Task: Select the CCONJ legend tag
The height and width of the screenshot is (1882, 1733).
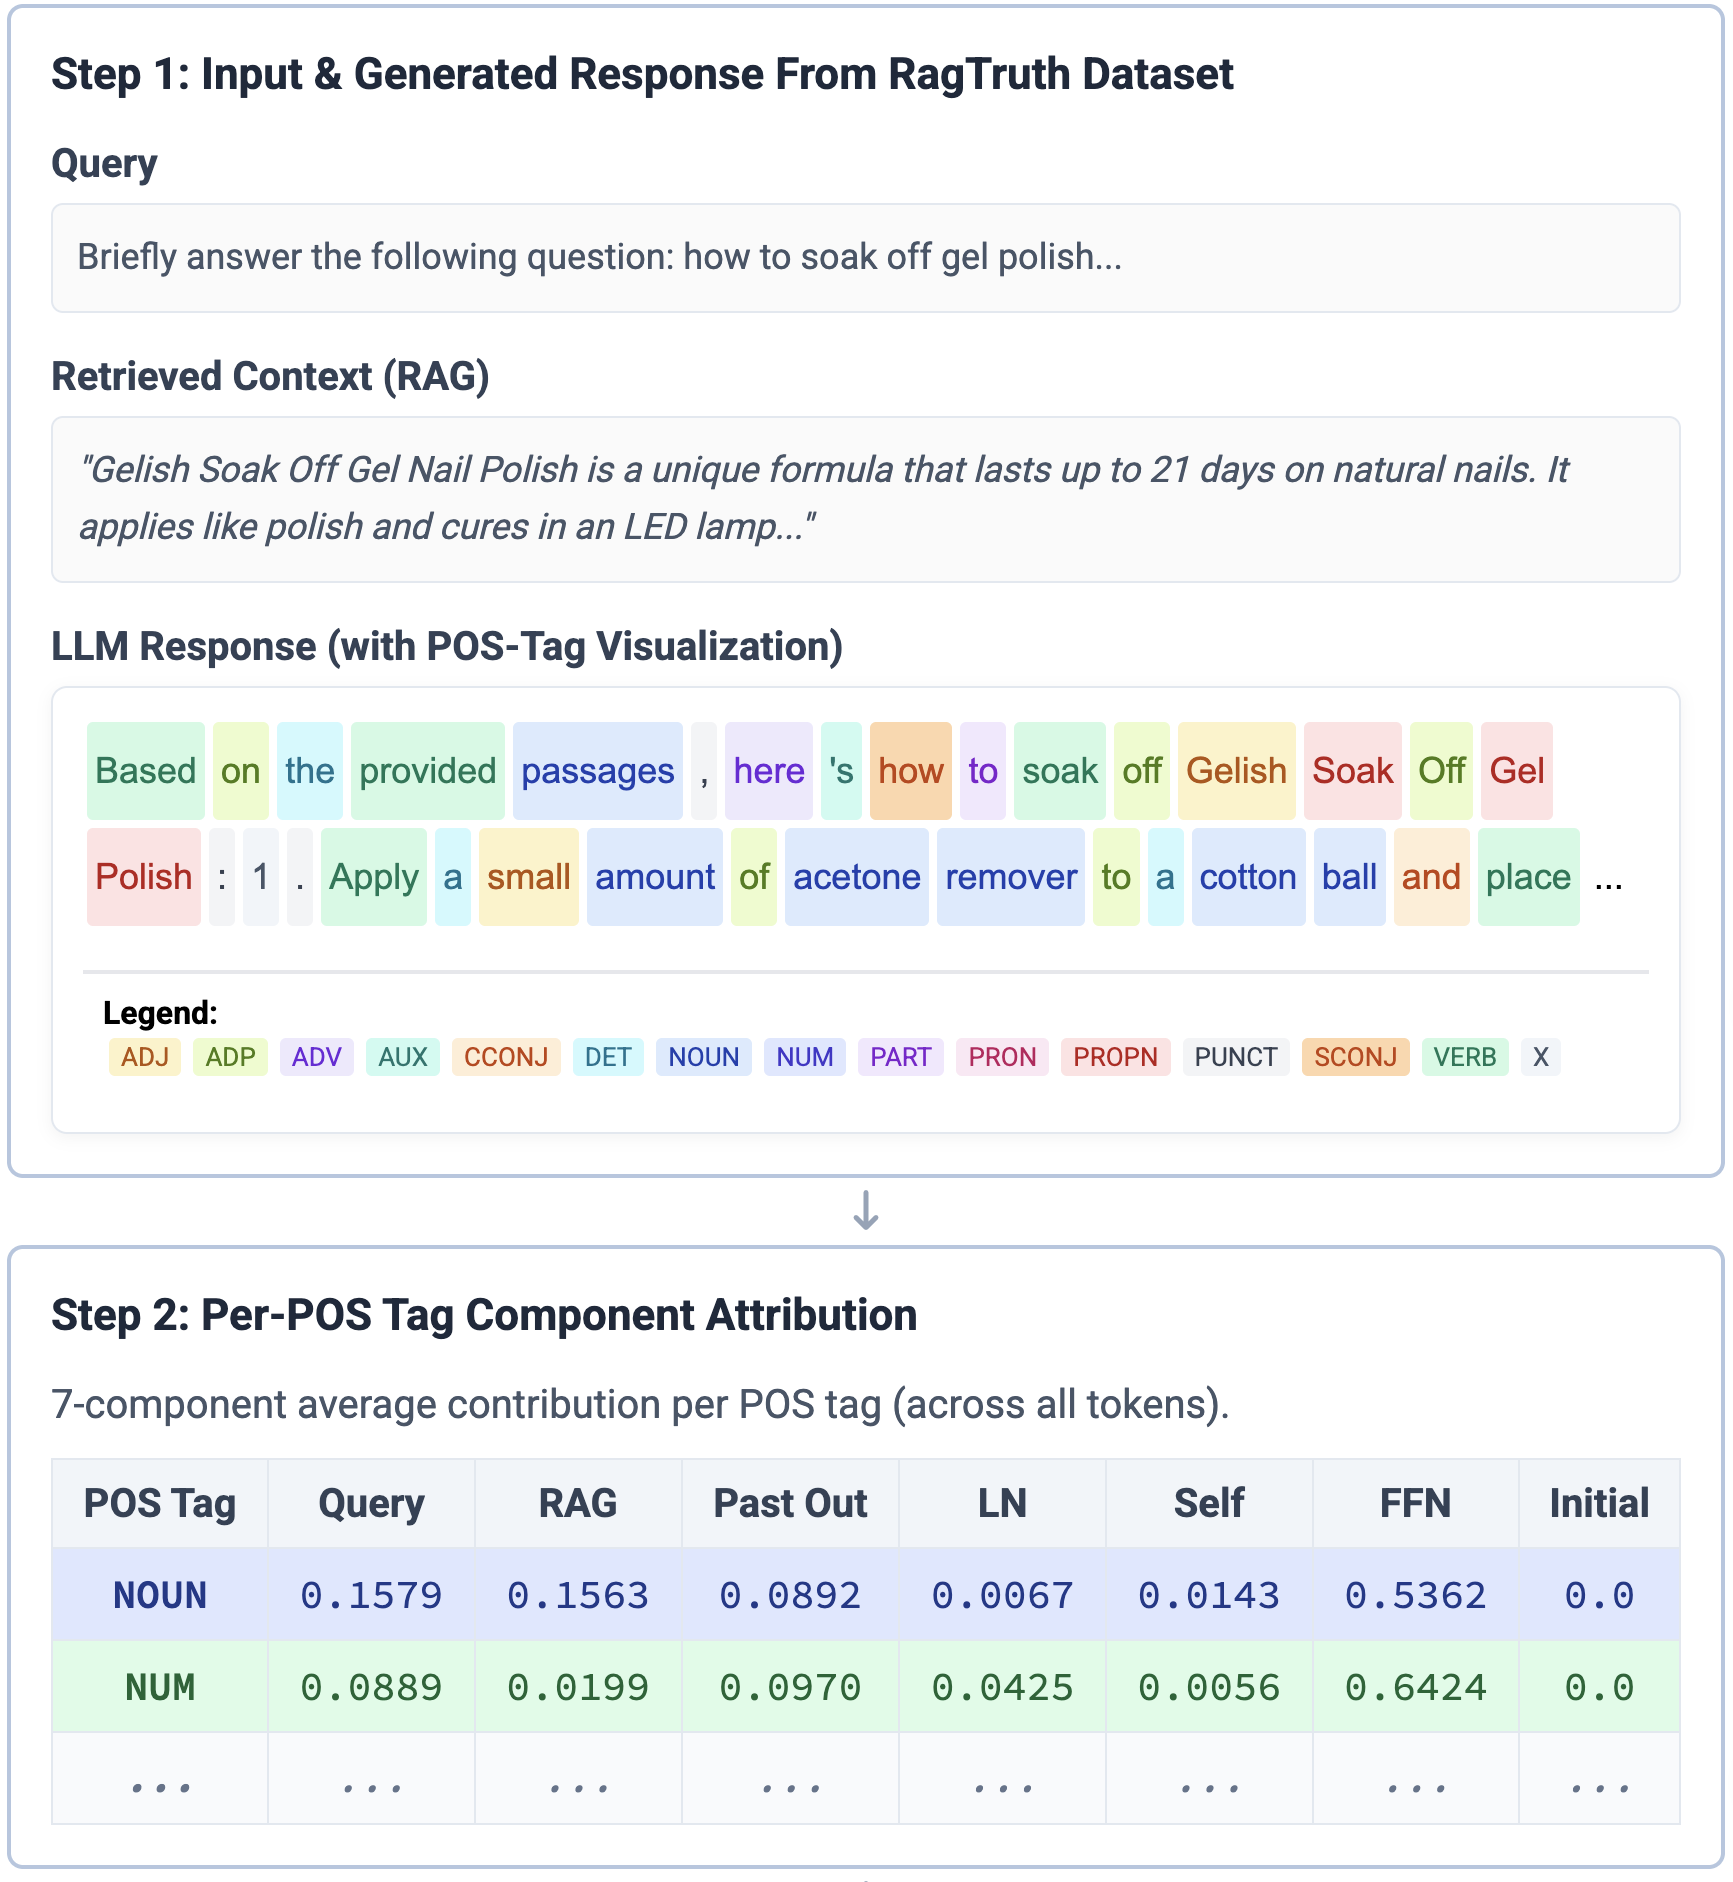Action: click(x=505, y=1057)
